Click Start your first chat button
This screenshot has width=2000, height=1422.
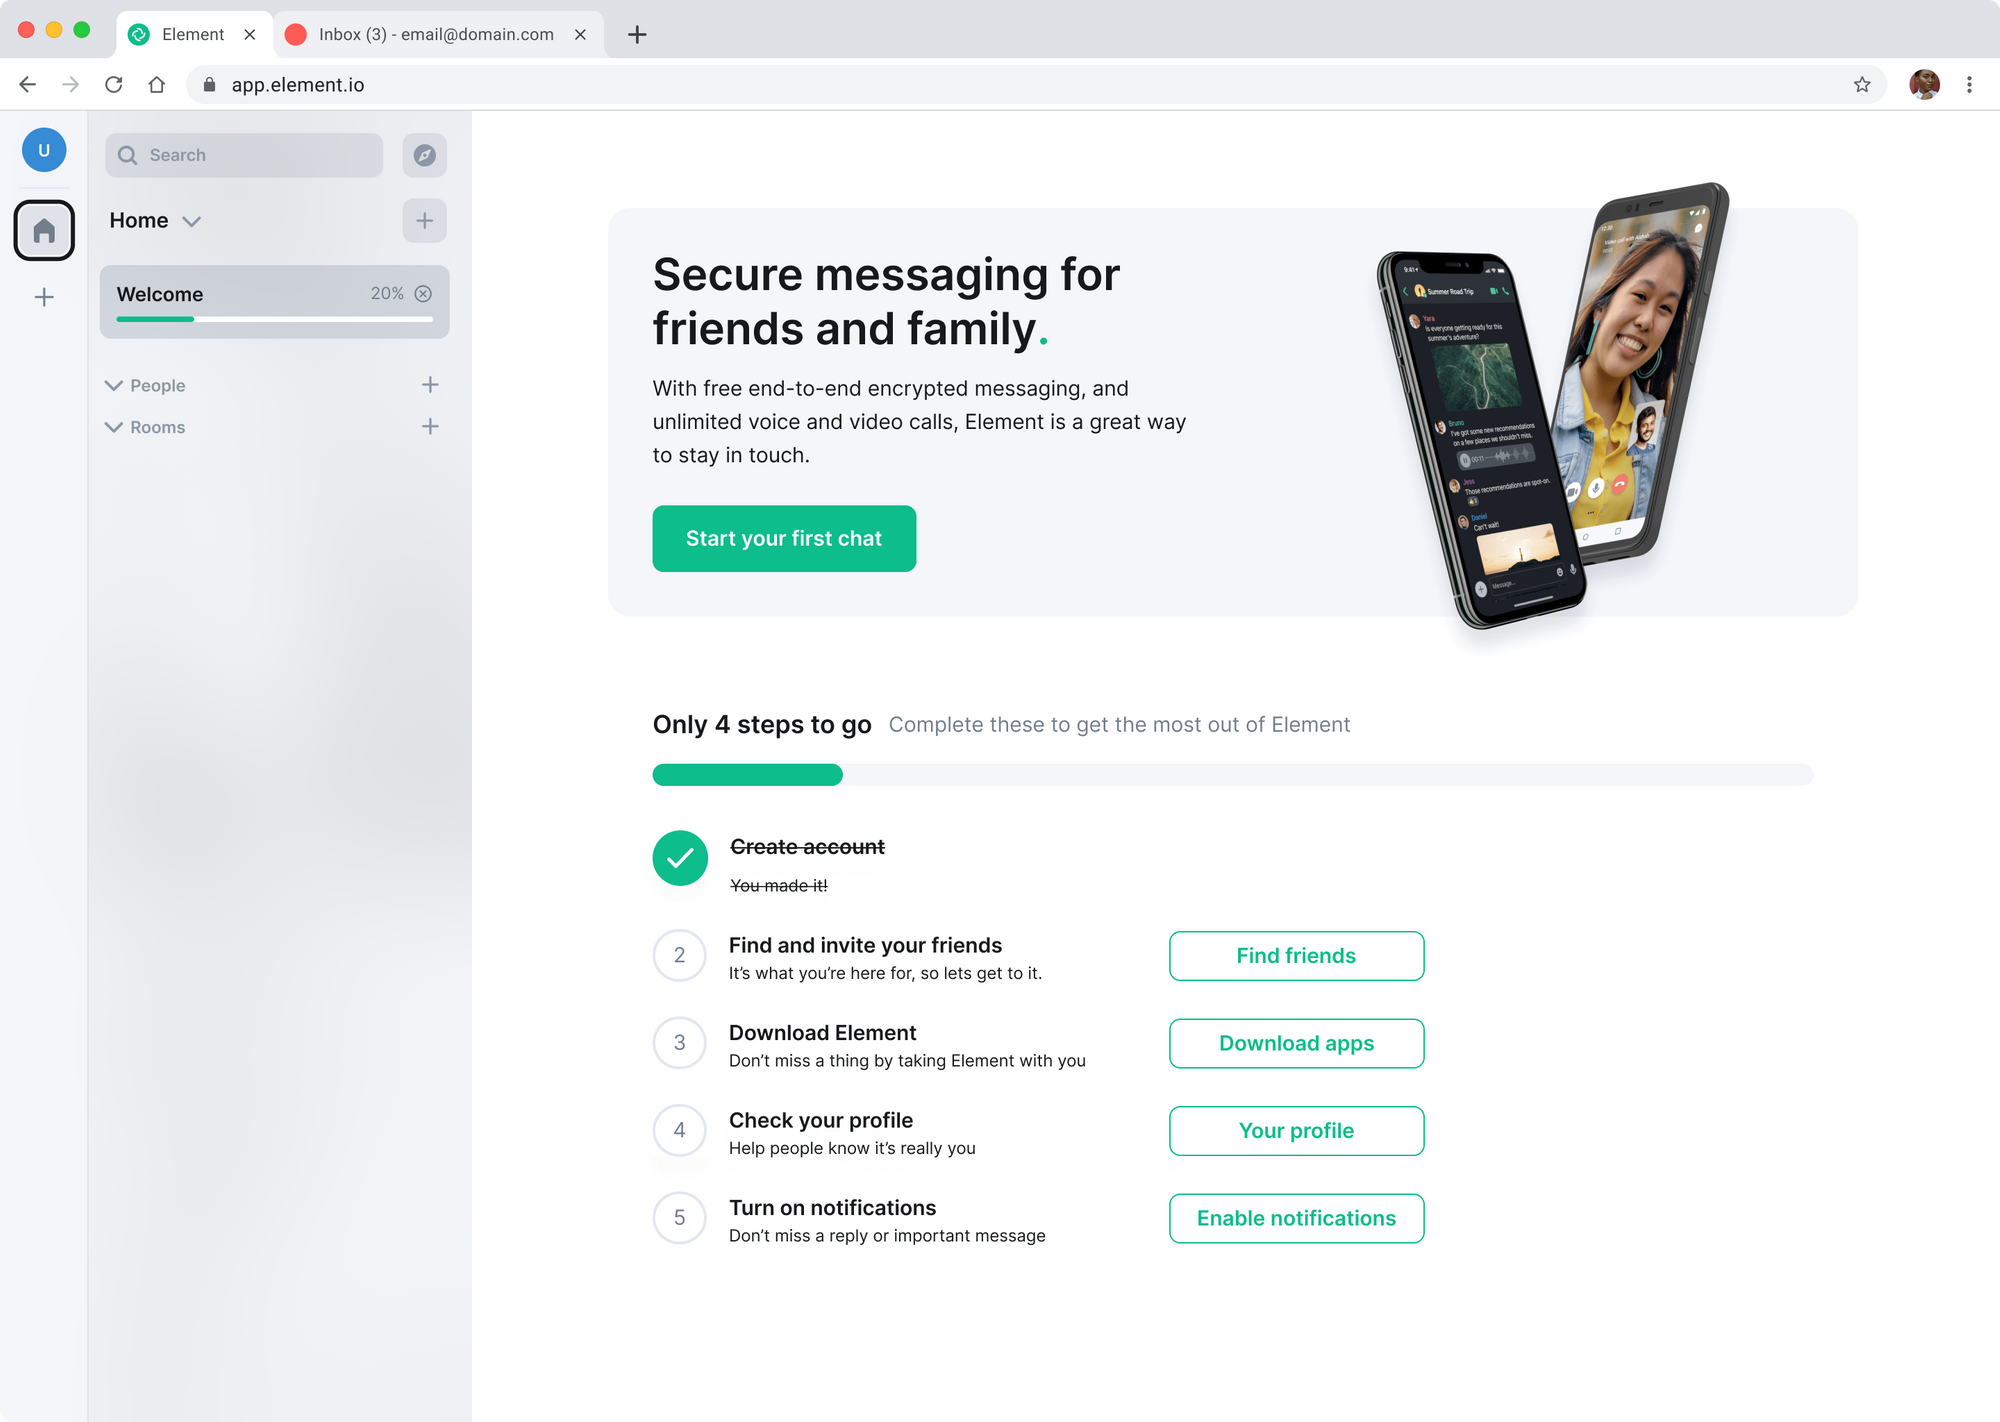(784, 538)
